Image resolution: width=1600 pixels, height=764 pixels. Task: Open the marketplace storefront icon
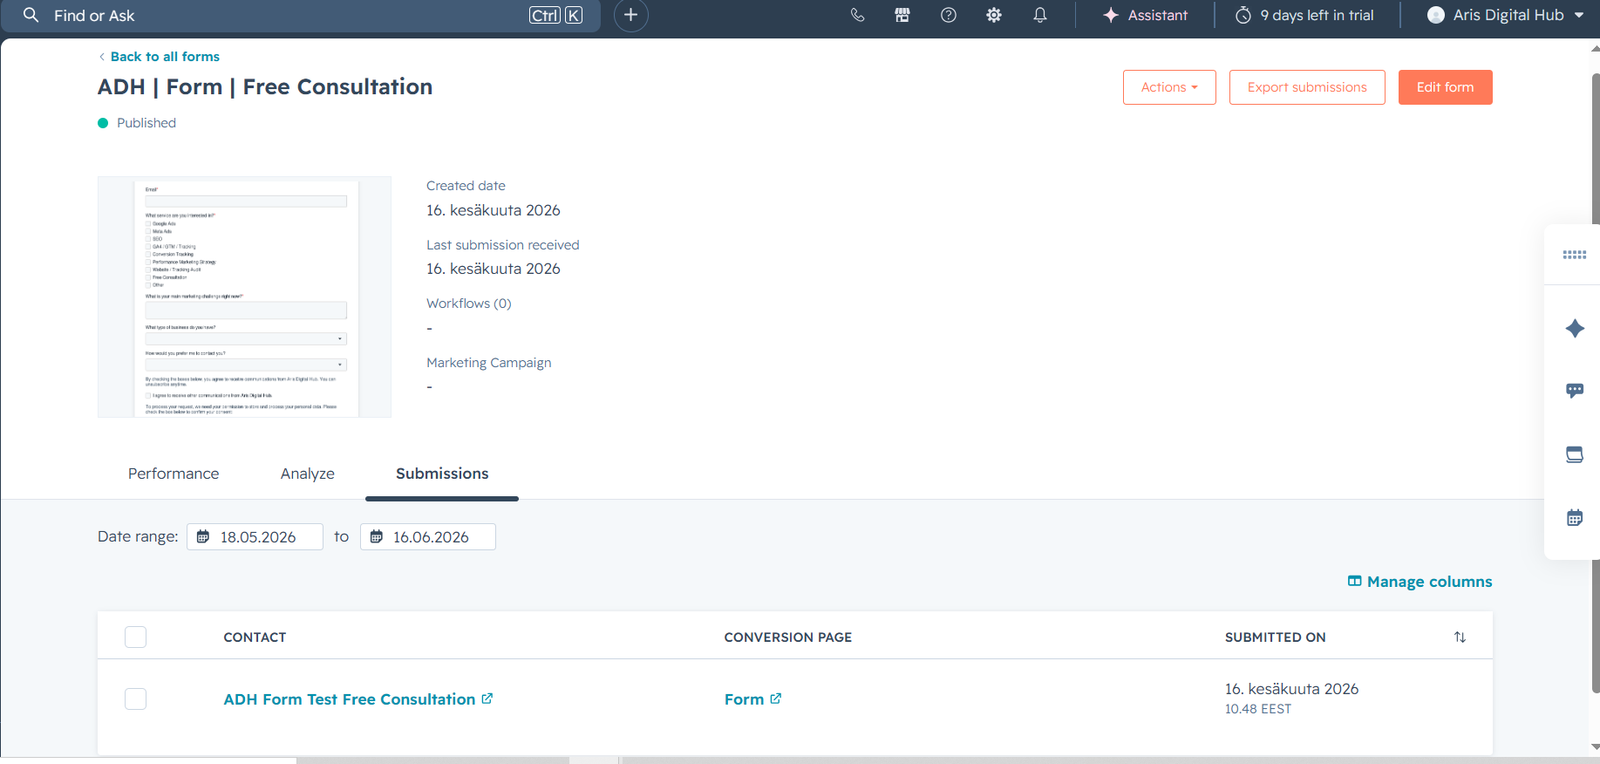tap(902, 15)
